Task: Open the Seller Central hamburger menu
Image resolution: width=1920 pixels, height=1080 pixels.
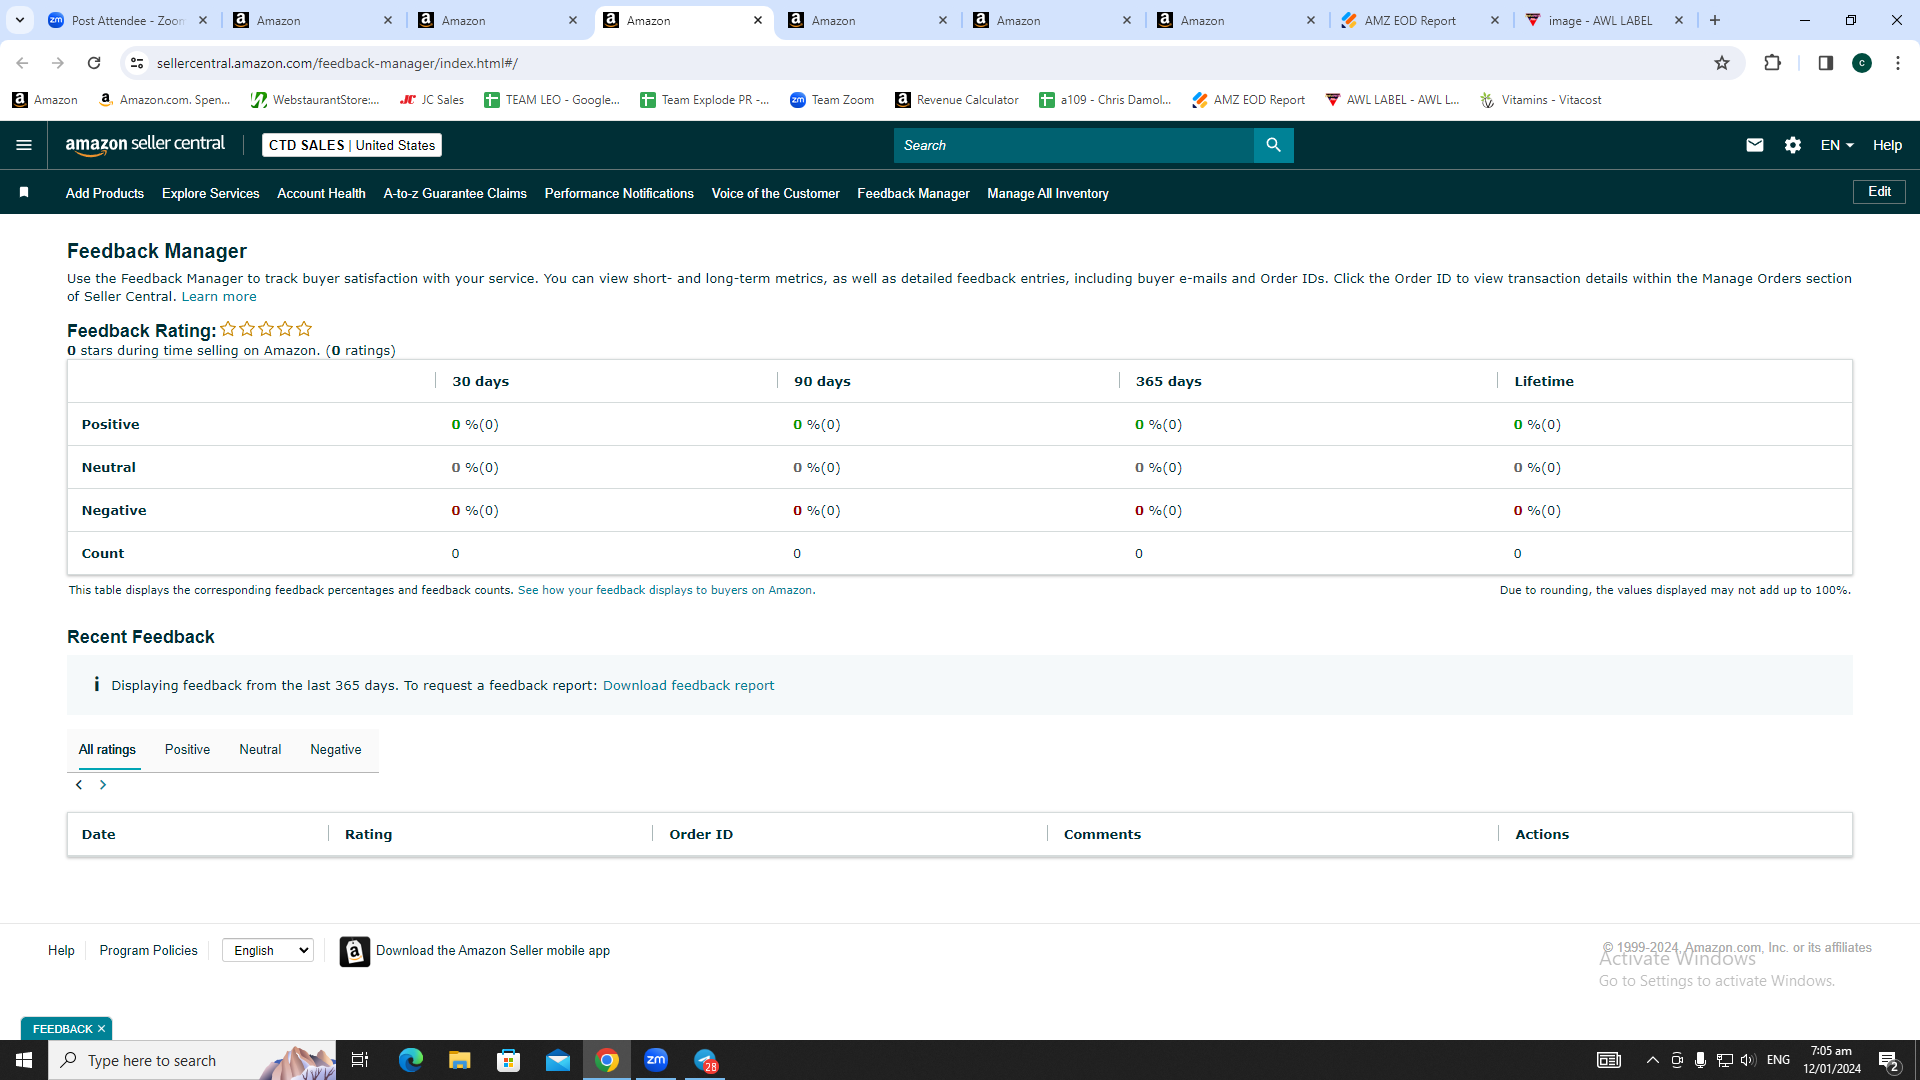Action: click(x=24, y=145)
